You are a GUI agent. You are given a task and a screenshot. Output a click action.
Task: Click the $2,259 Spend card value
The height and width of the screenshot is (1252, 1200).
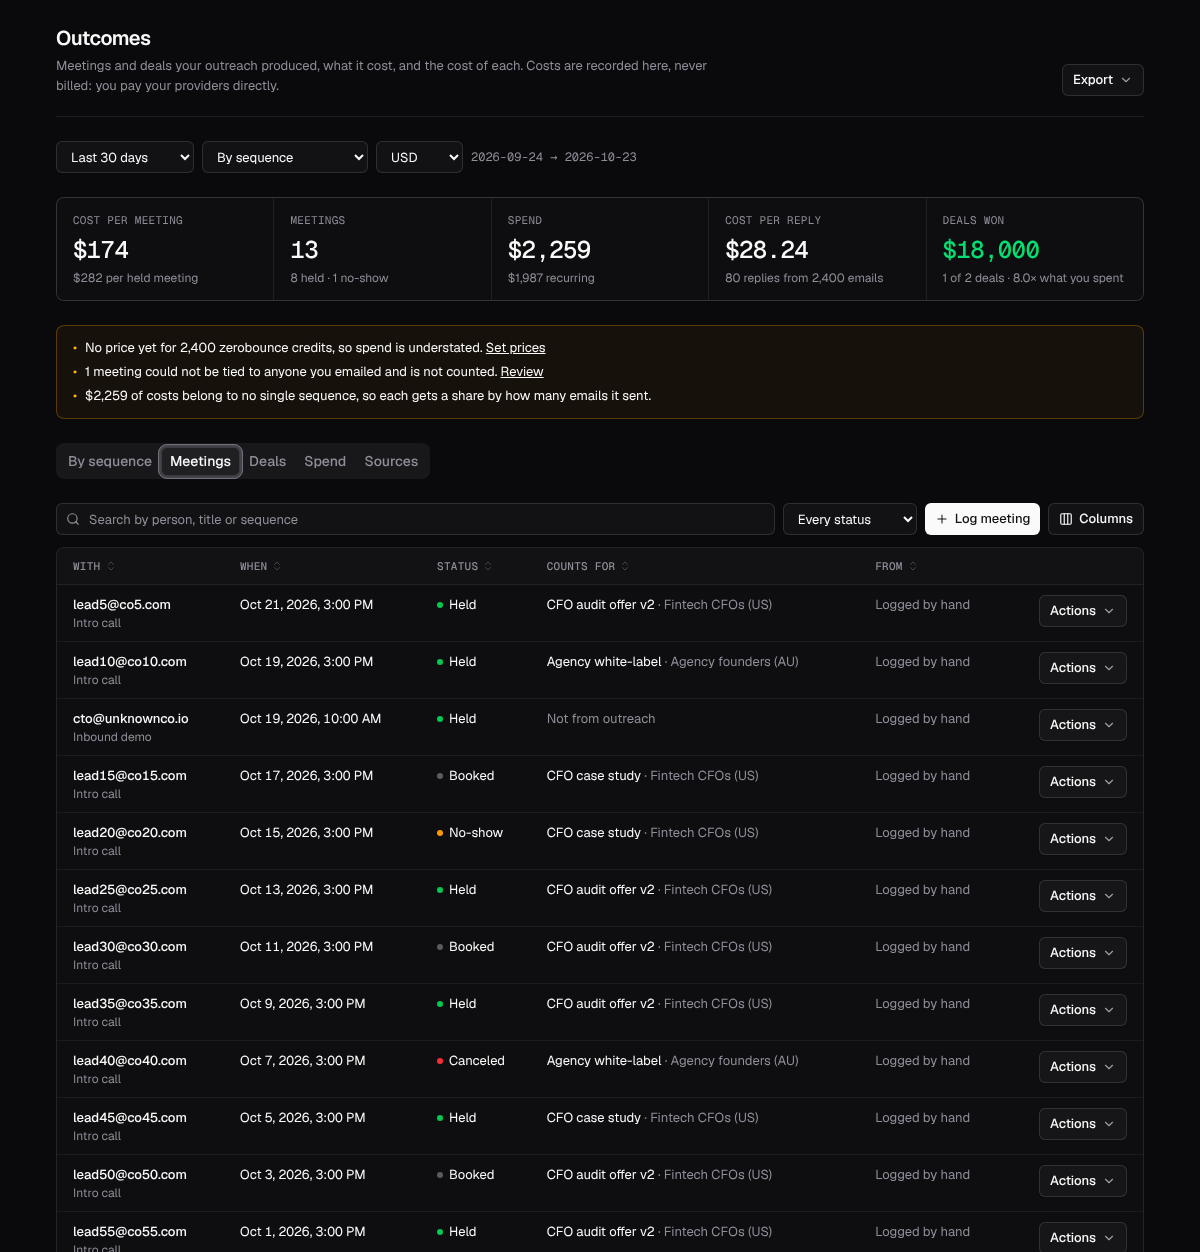click(549, 250)
